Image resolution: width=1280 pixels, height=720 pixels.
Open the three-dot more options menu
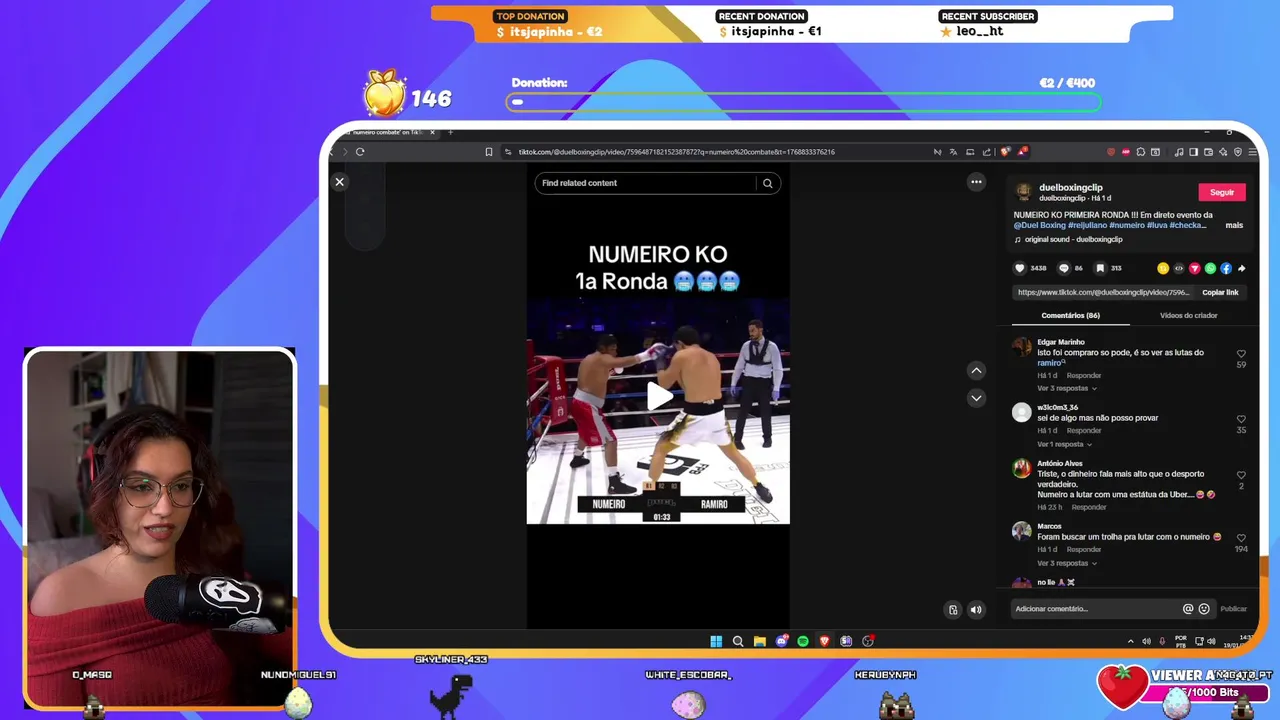976,182
